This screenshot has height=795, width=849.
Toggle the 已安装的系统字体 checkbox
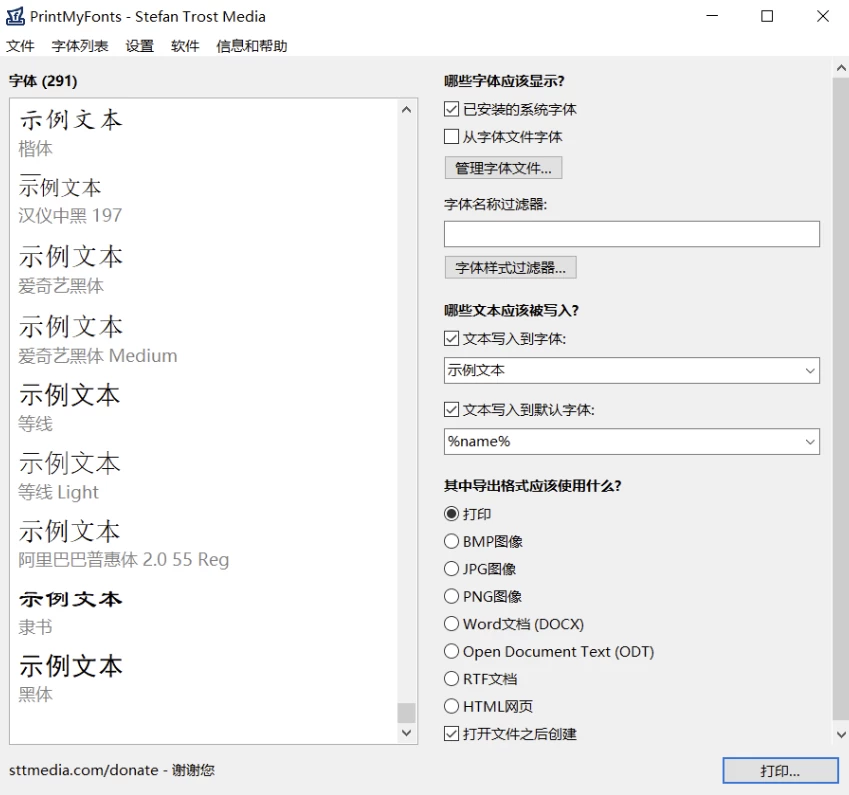coord(452,109)
